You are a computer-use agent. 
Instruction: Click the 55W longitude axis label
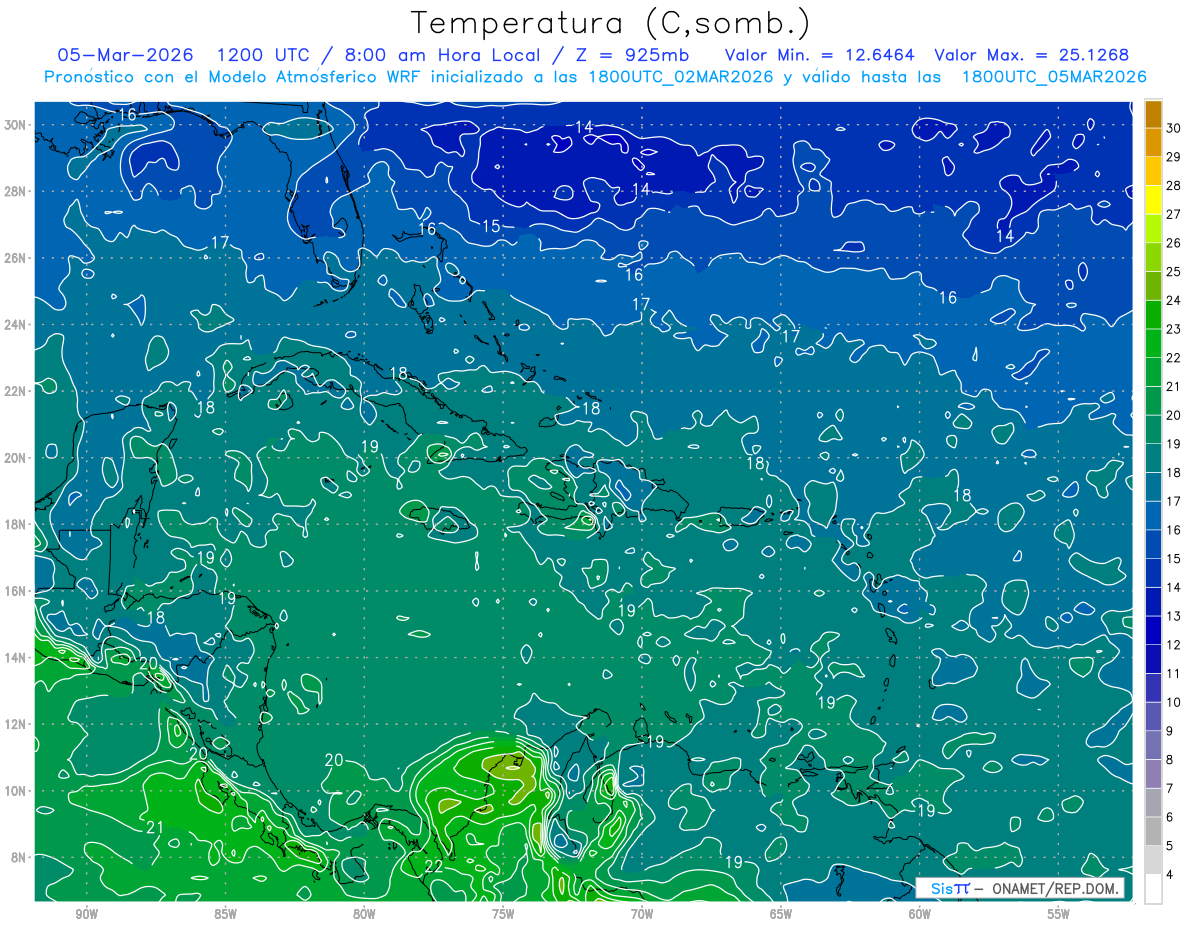[x=1059, y=914]
